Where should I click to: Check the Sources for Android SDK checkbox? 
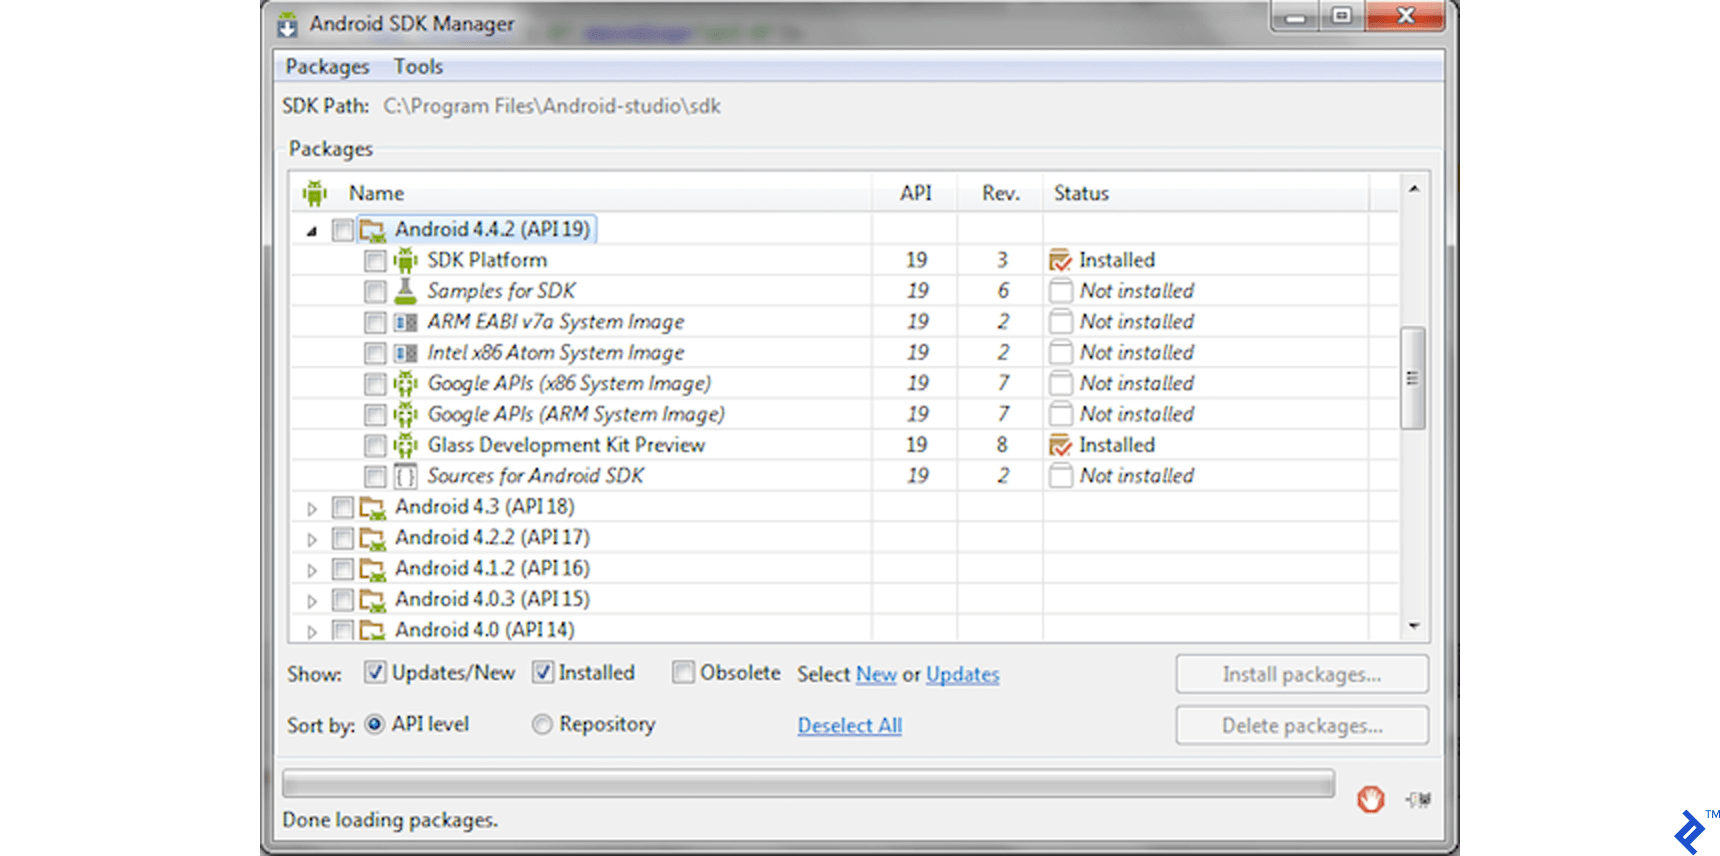click(375, 477)
